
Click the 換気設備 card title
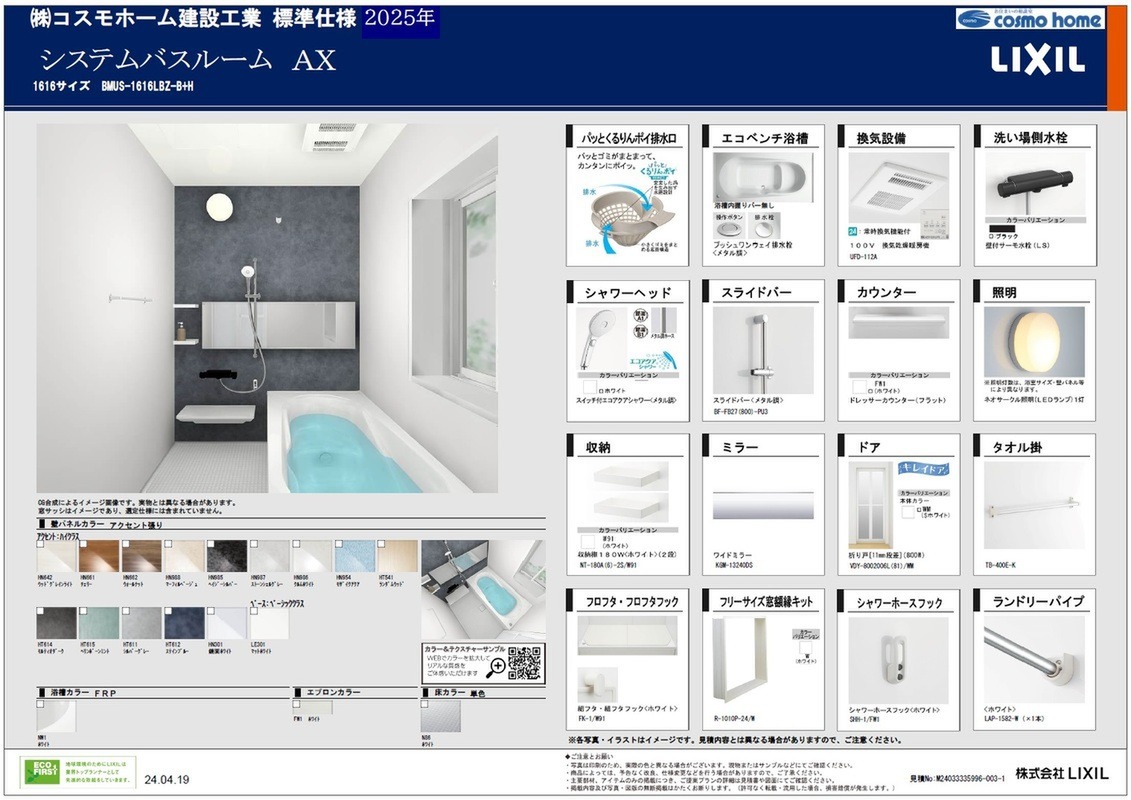[881, 138]
